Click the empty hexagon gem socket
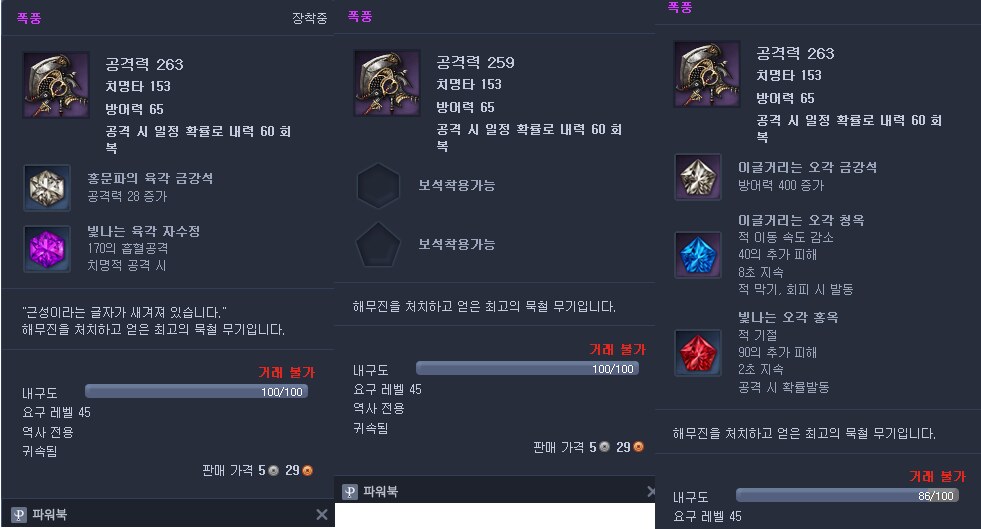Image resolution: width=981 pixels, height=529 pixels. pyautogui.click(x=378, y=185)
